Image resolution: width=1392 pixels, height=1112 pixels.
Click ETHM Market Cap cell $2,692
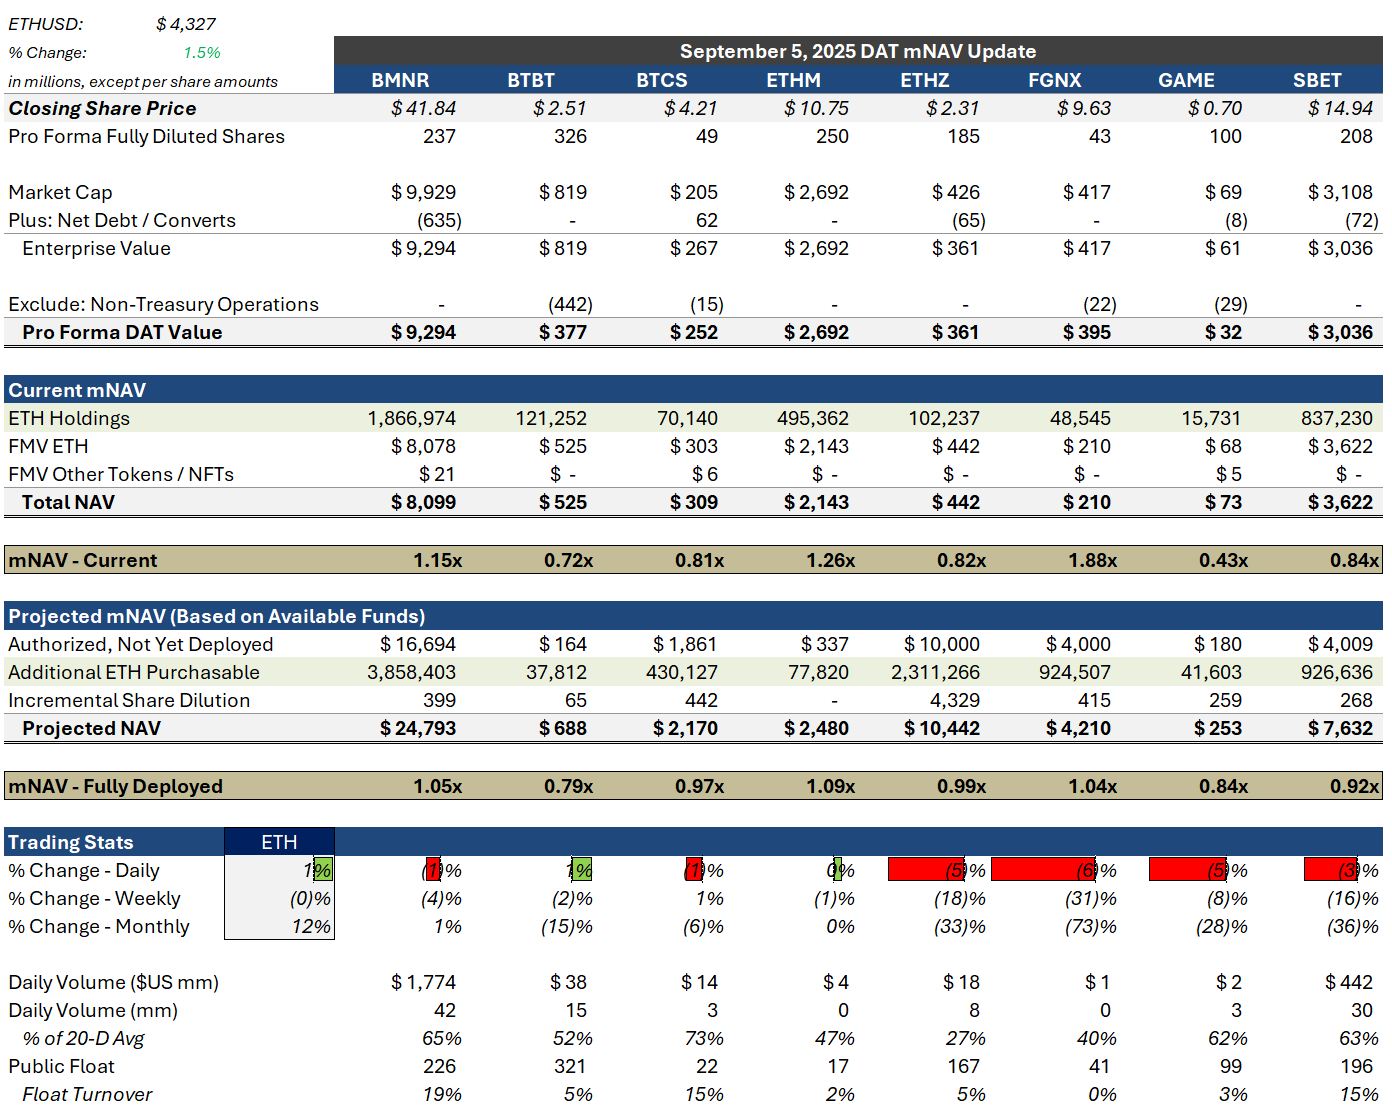click(x=816, y=192)
